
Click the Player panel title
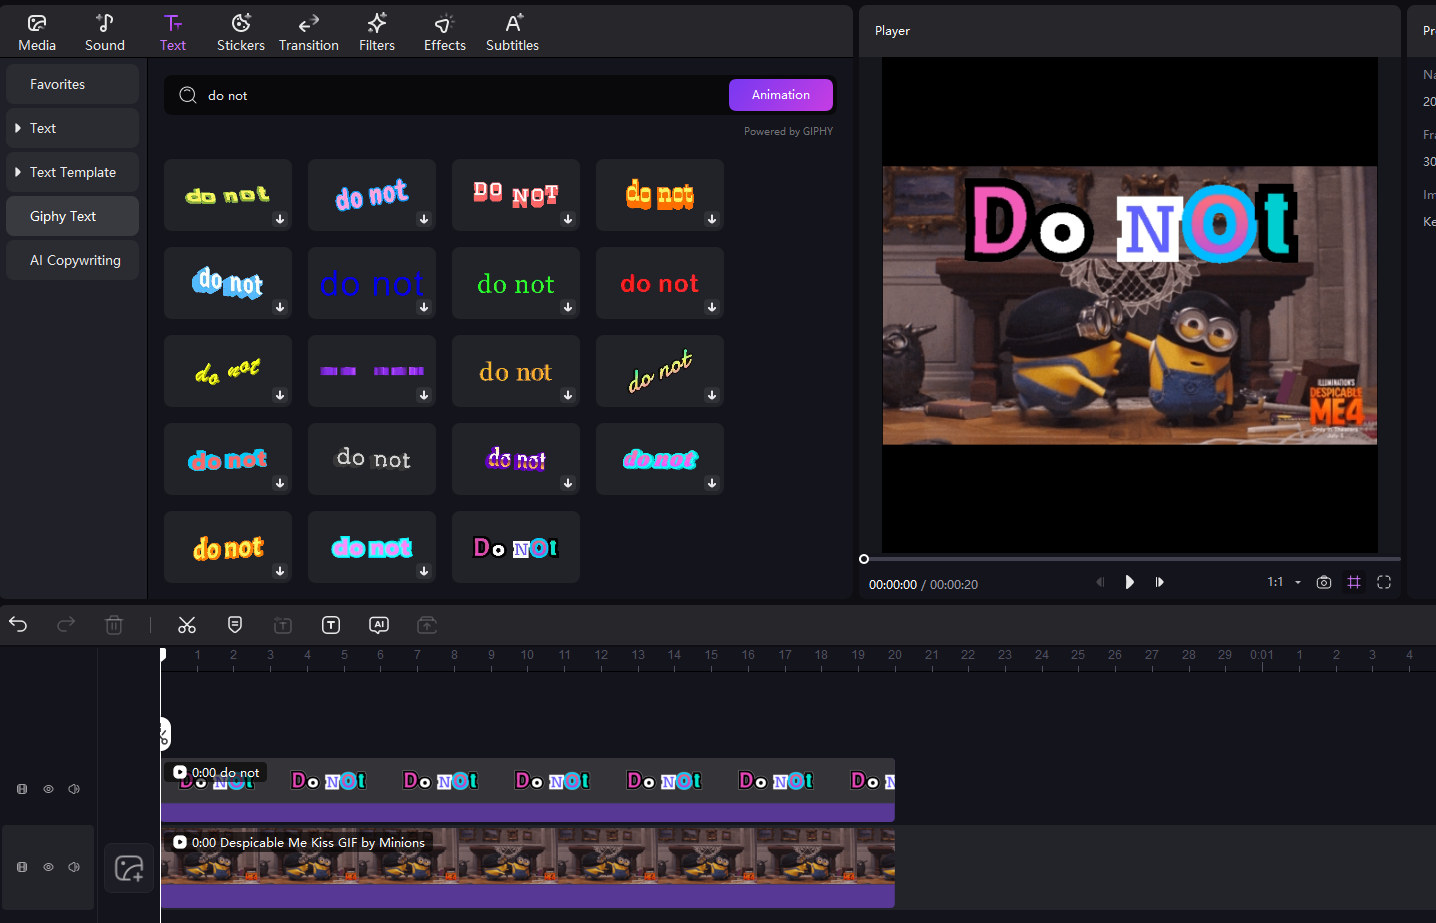pyautogui.click(x=892, y=31)
